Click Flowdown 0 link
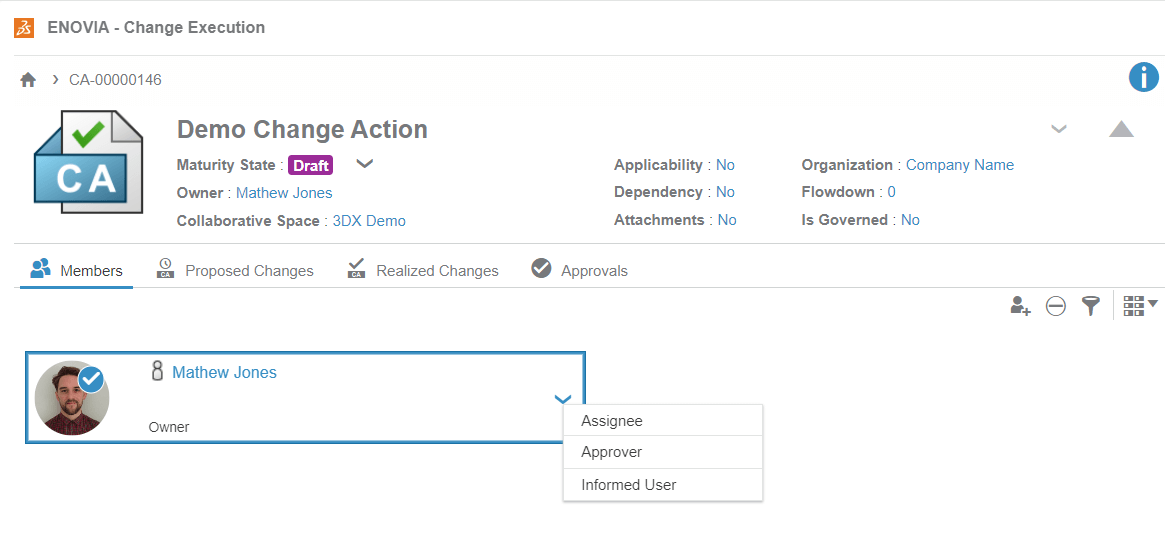Image resolution: width=1165 pixels, height=536 pixels. point(892,192)
